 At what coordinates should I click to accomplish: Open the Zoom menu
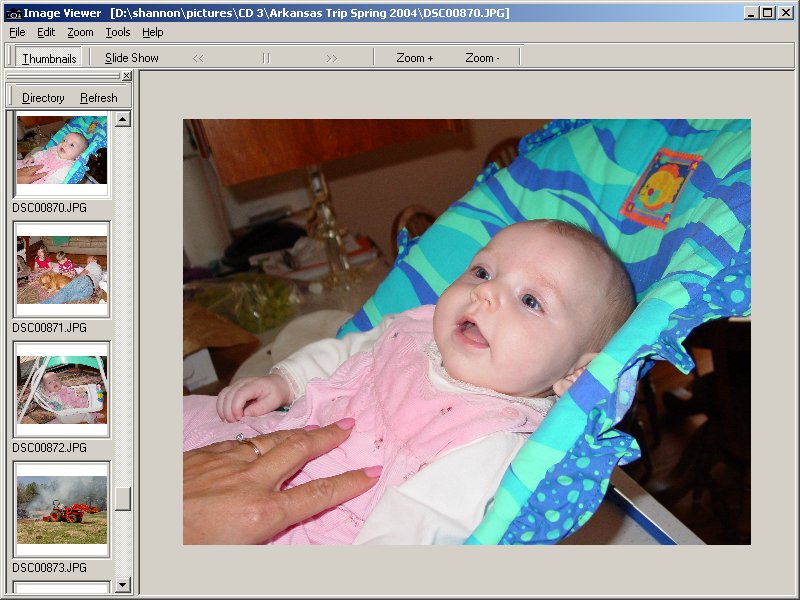point(79,32)
